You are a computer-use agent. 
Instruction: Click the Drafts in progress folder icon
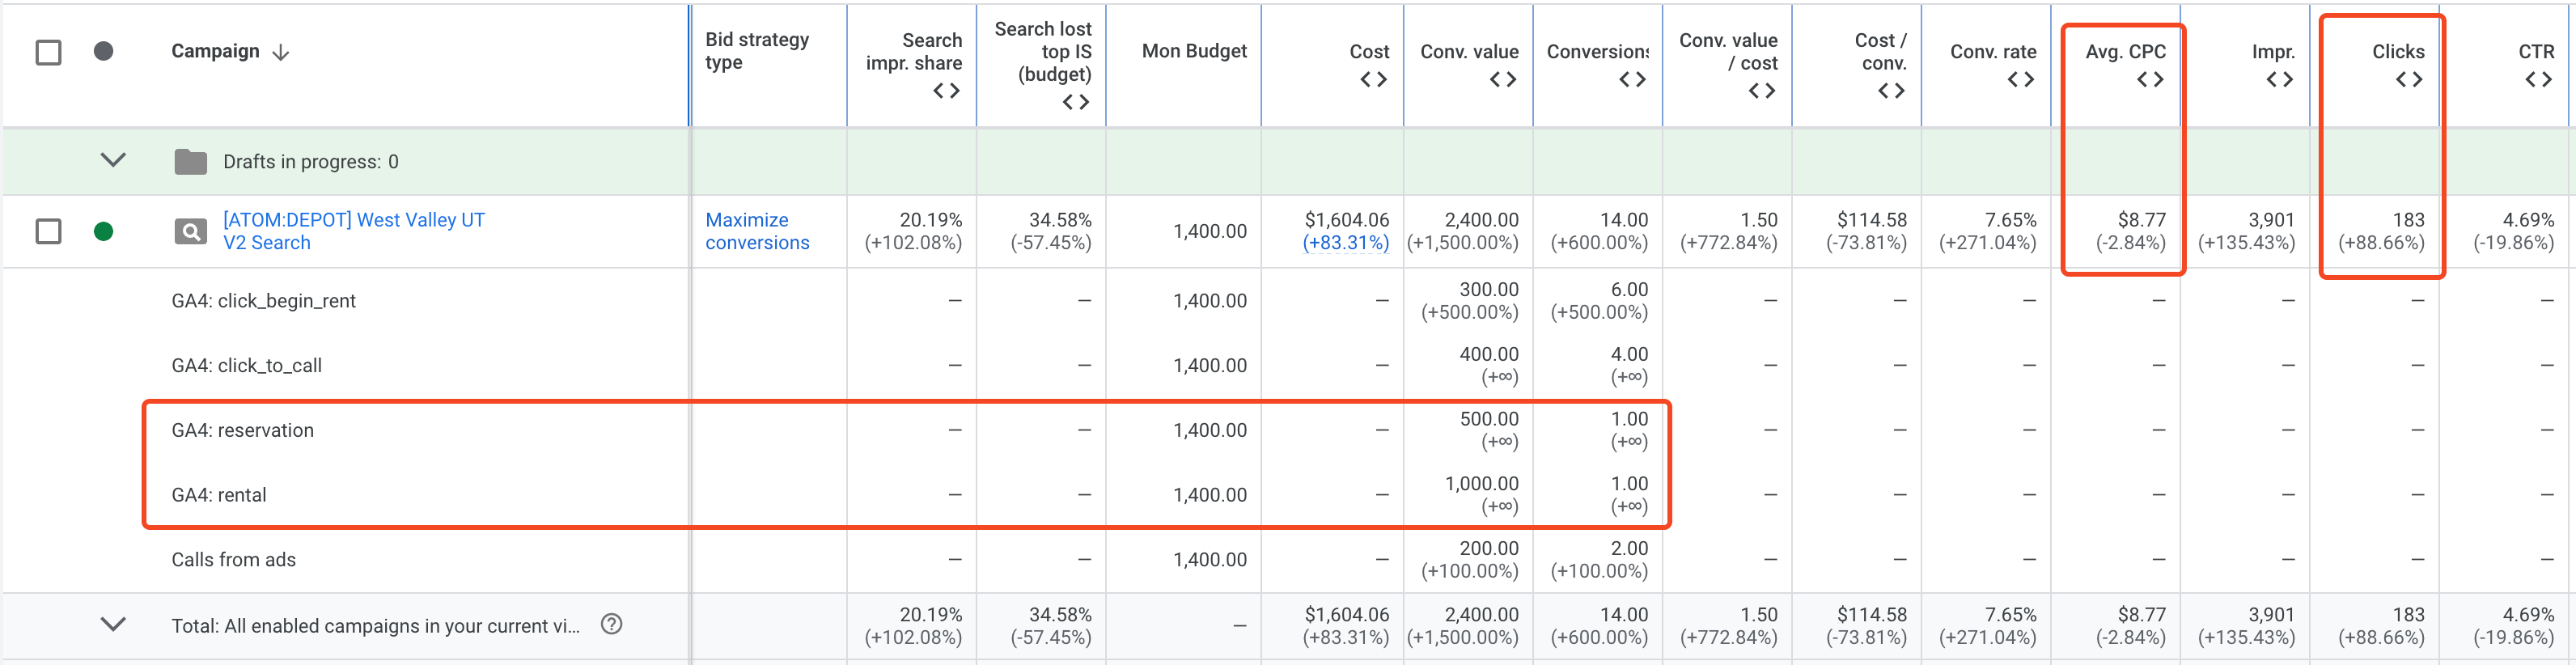click(190, 161)
